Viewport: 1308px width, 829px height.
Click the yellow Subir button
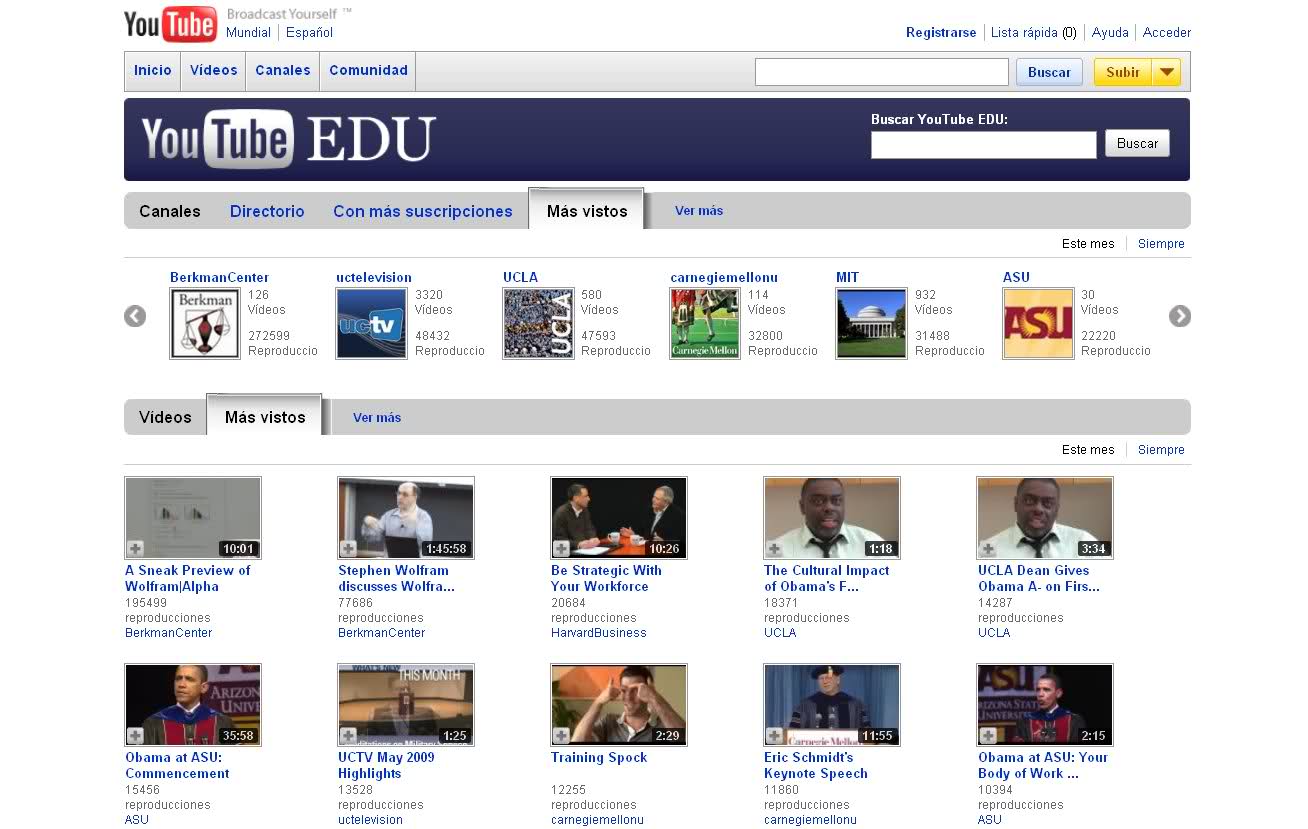click(x=1123, y=72)
